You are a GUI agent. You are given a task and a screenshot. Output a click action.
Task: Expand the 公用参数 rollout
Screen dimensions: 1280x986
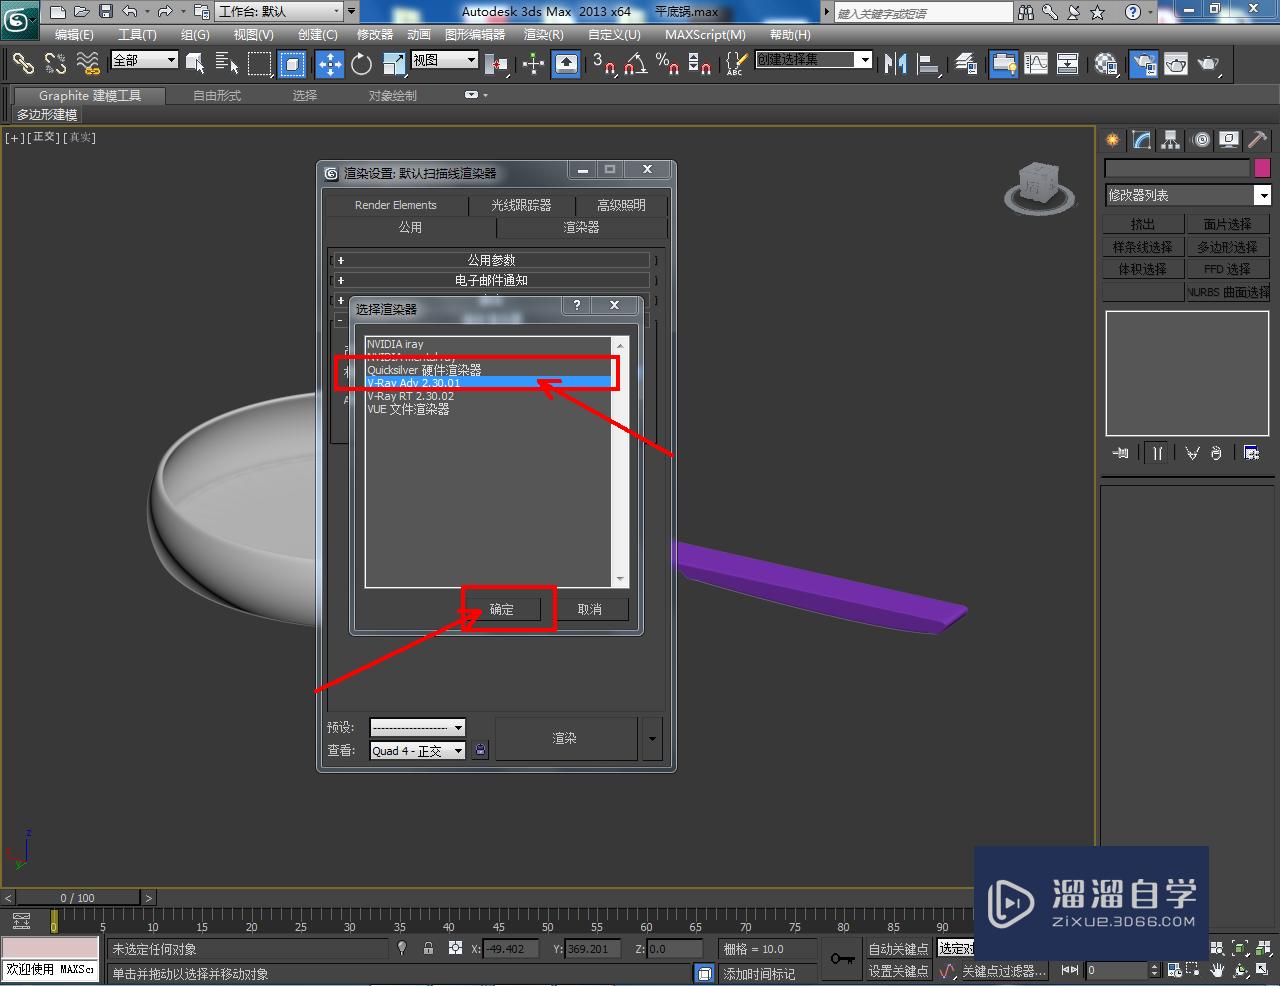point(491,259)
